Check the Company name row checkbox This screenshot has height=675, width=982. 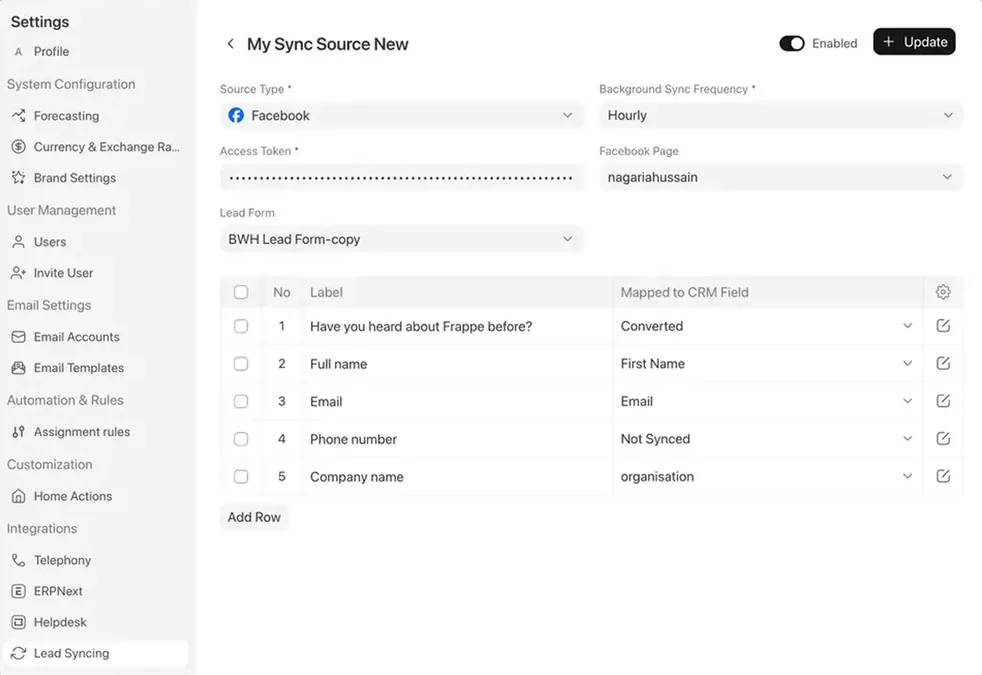point(241,476)
